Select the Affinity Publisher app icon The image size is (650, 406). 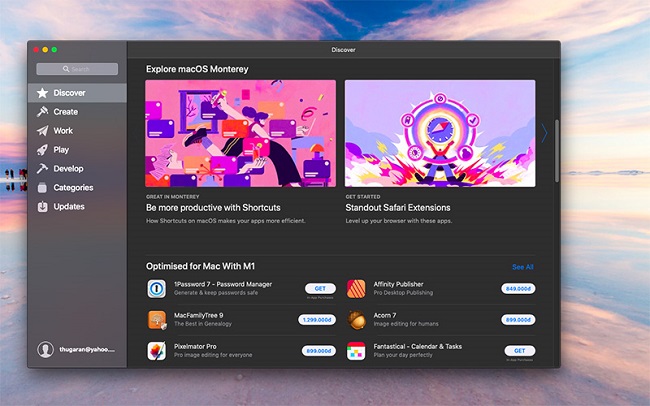(x=356, y=289)
